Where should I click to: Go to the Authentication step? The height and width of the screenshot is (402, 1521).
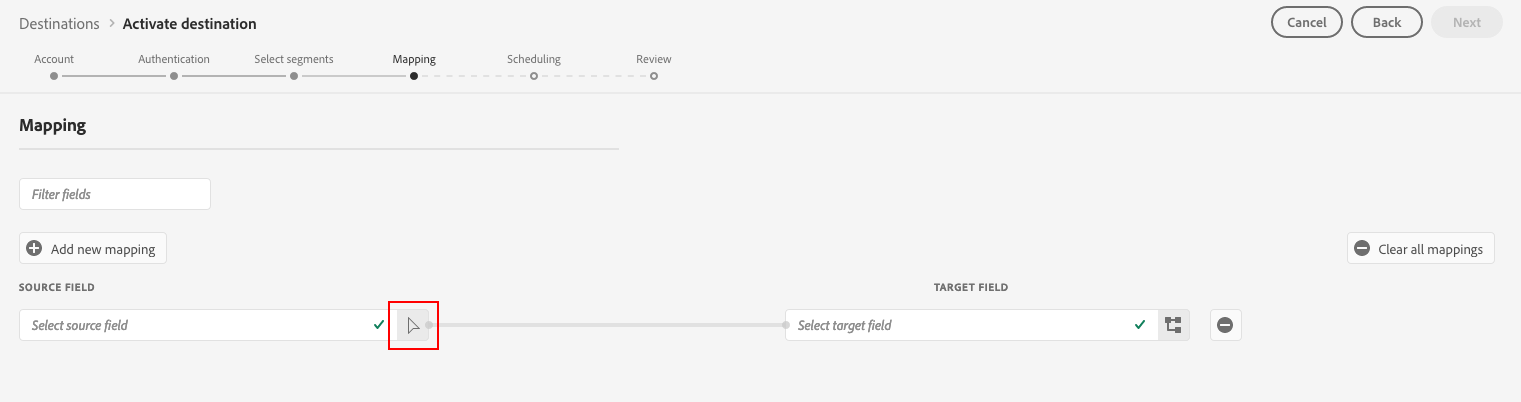tap(174, 66)
